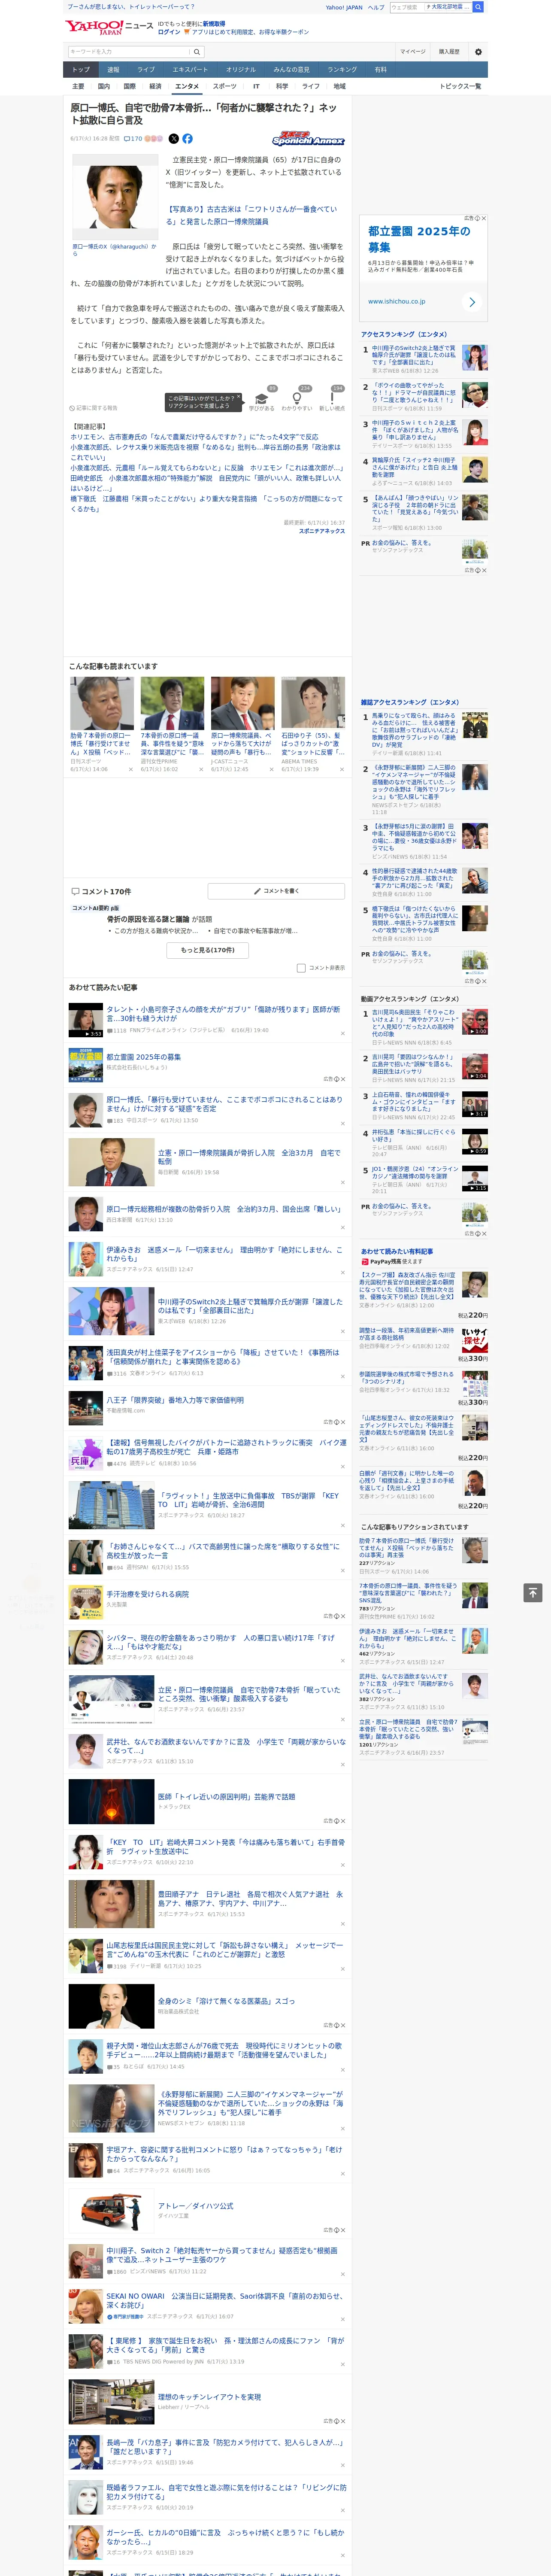Share article on X icon
551x2576 pixels.
174,139
